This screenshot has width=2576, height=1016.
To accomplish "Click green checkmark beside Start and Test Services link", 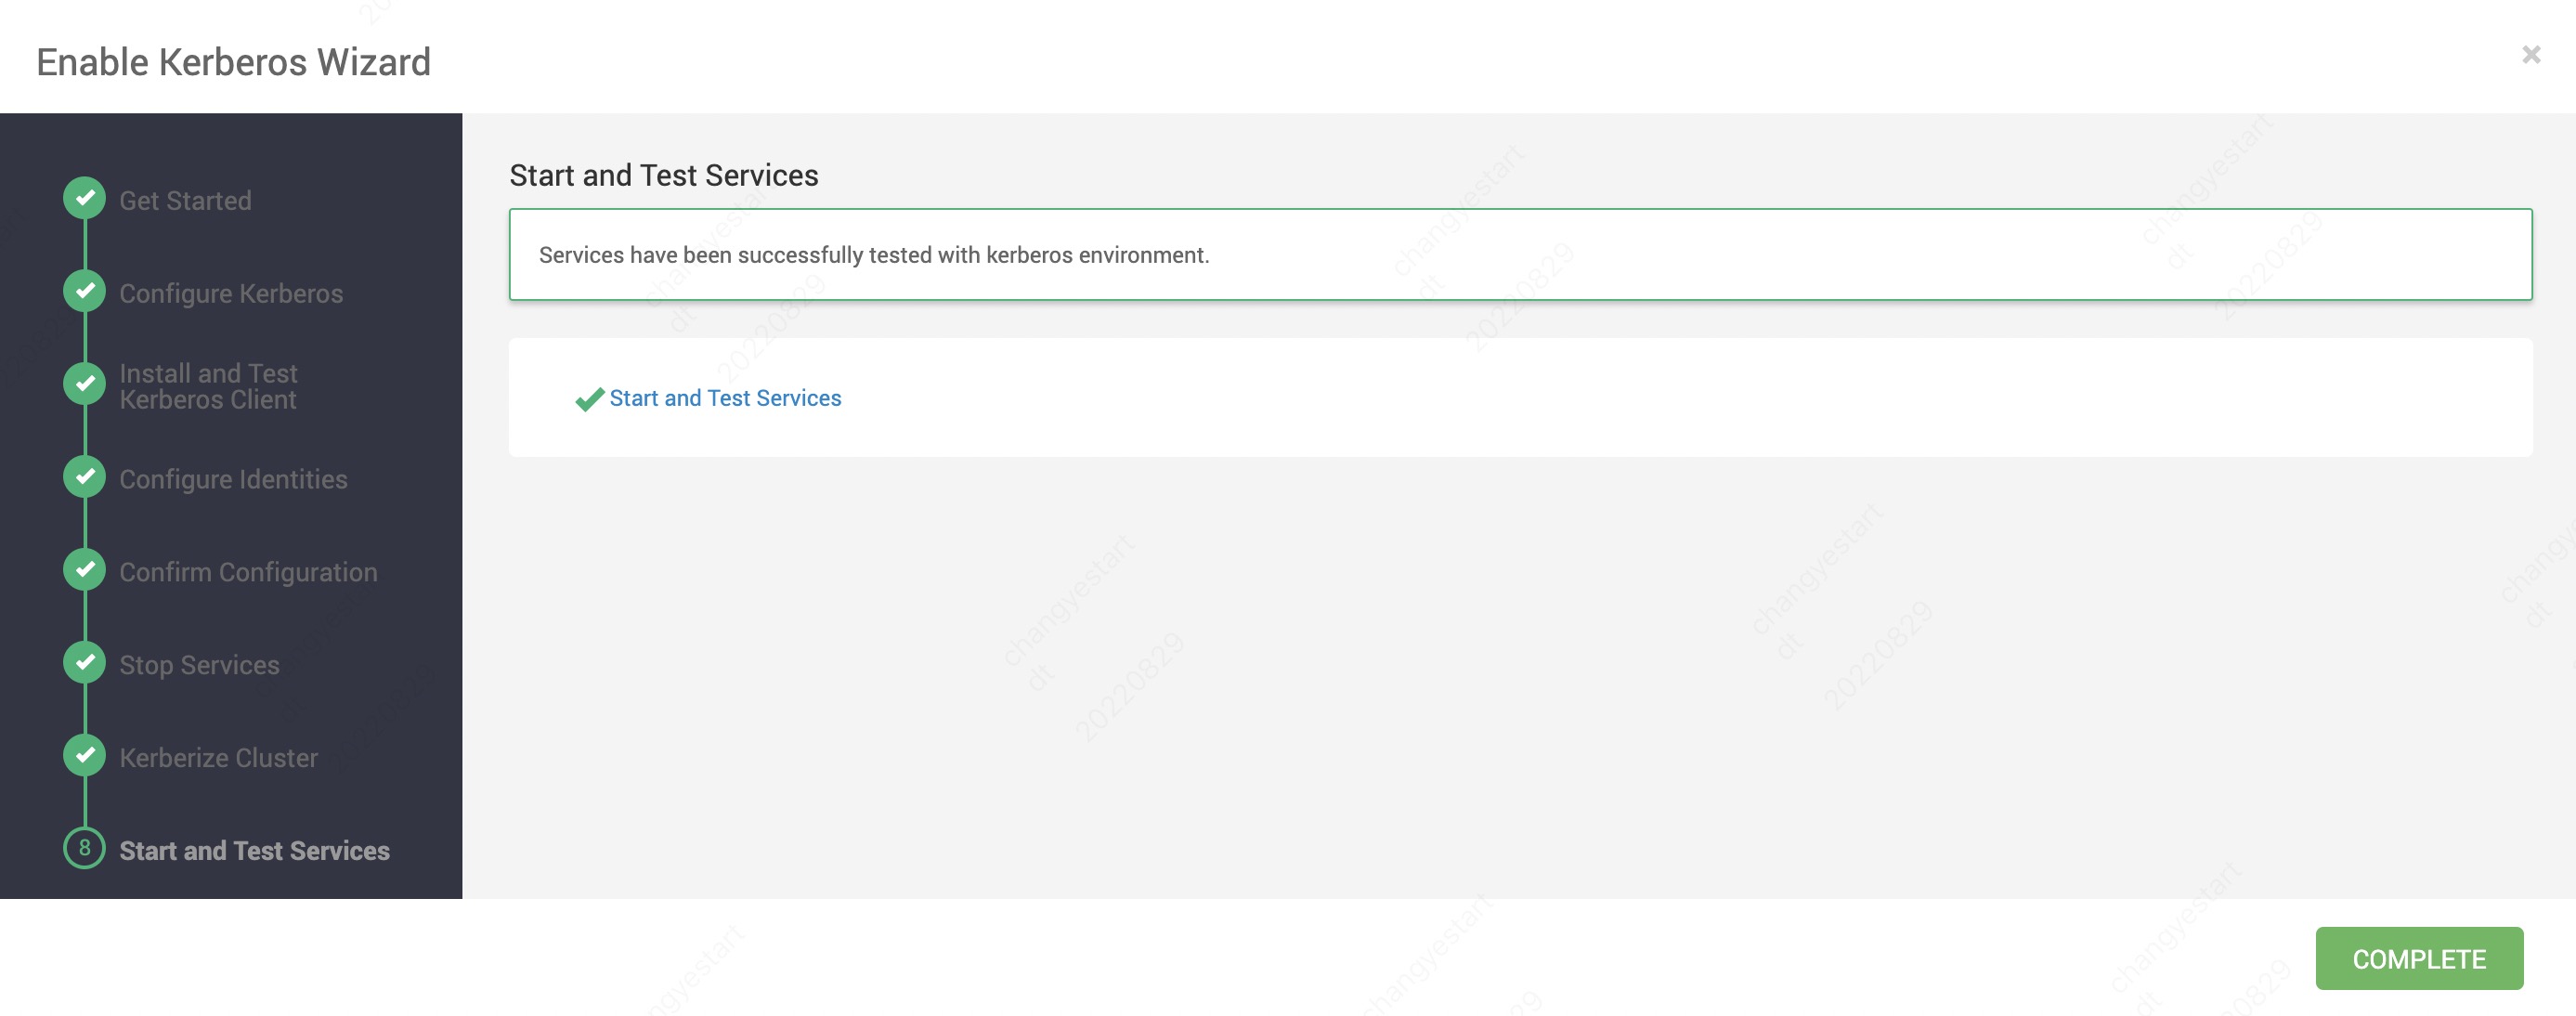I will click(589, 399).
